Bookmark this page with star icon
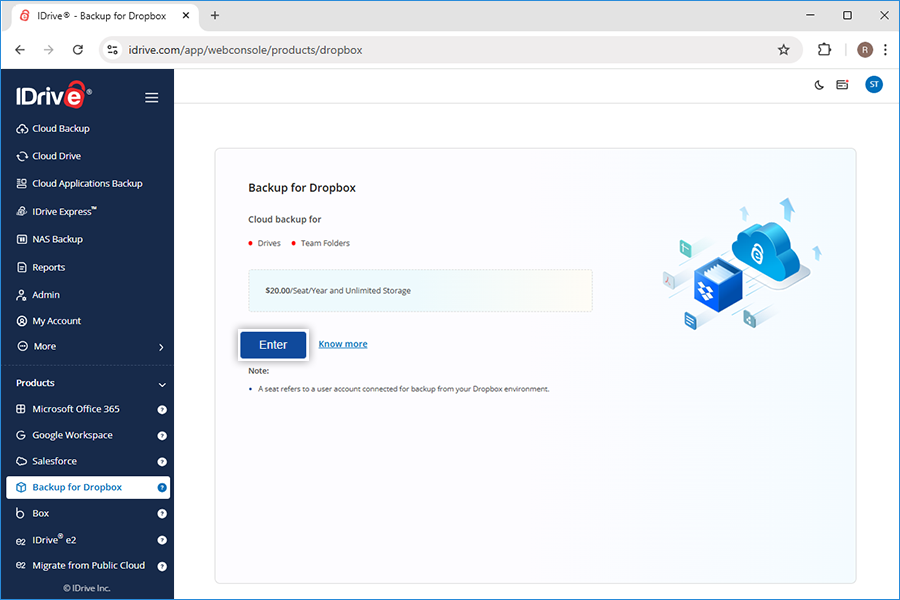The image size is (900, 600). [783, 50]
